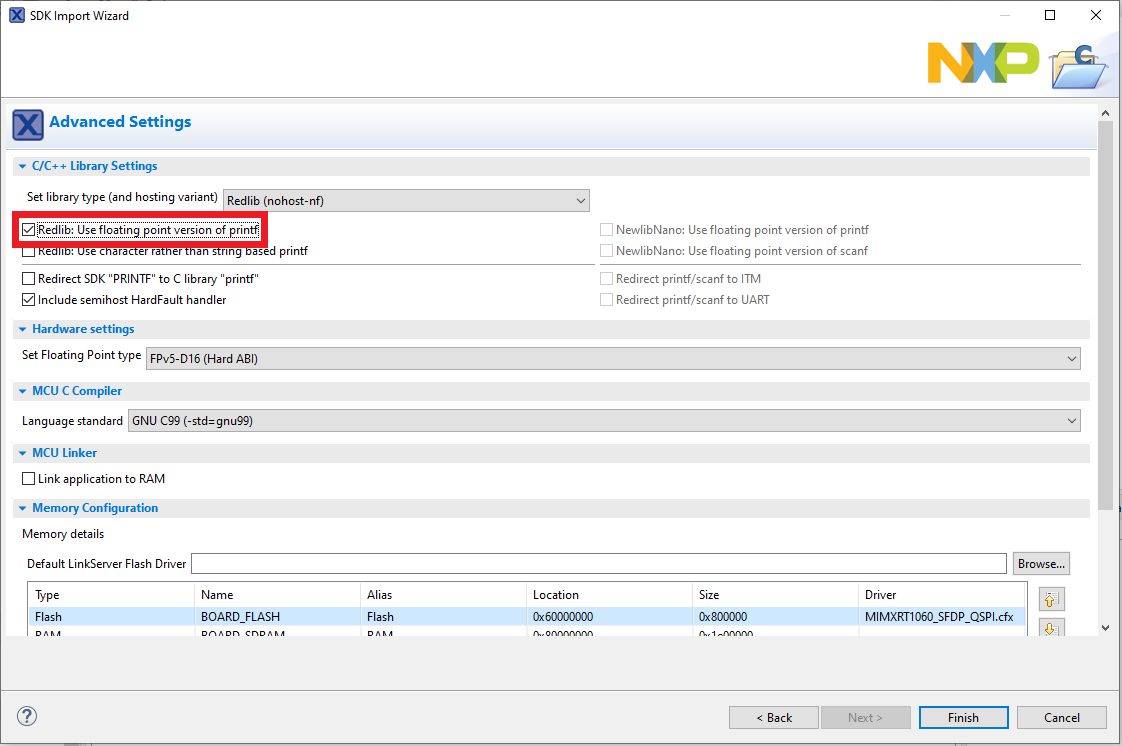Click the move-up arrow beside memory table
This screenshot has width=1122, height=746.
coord(1052,599)
